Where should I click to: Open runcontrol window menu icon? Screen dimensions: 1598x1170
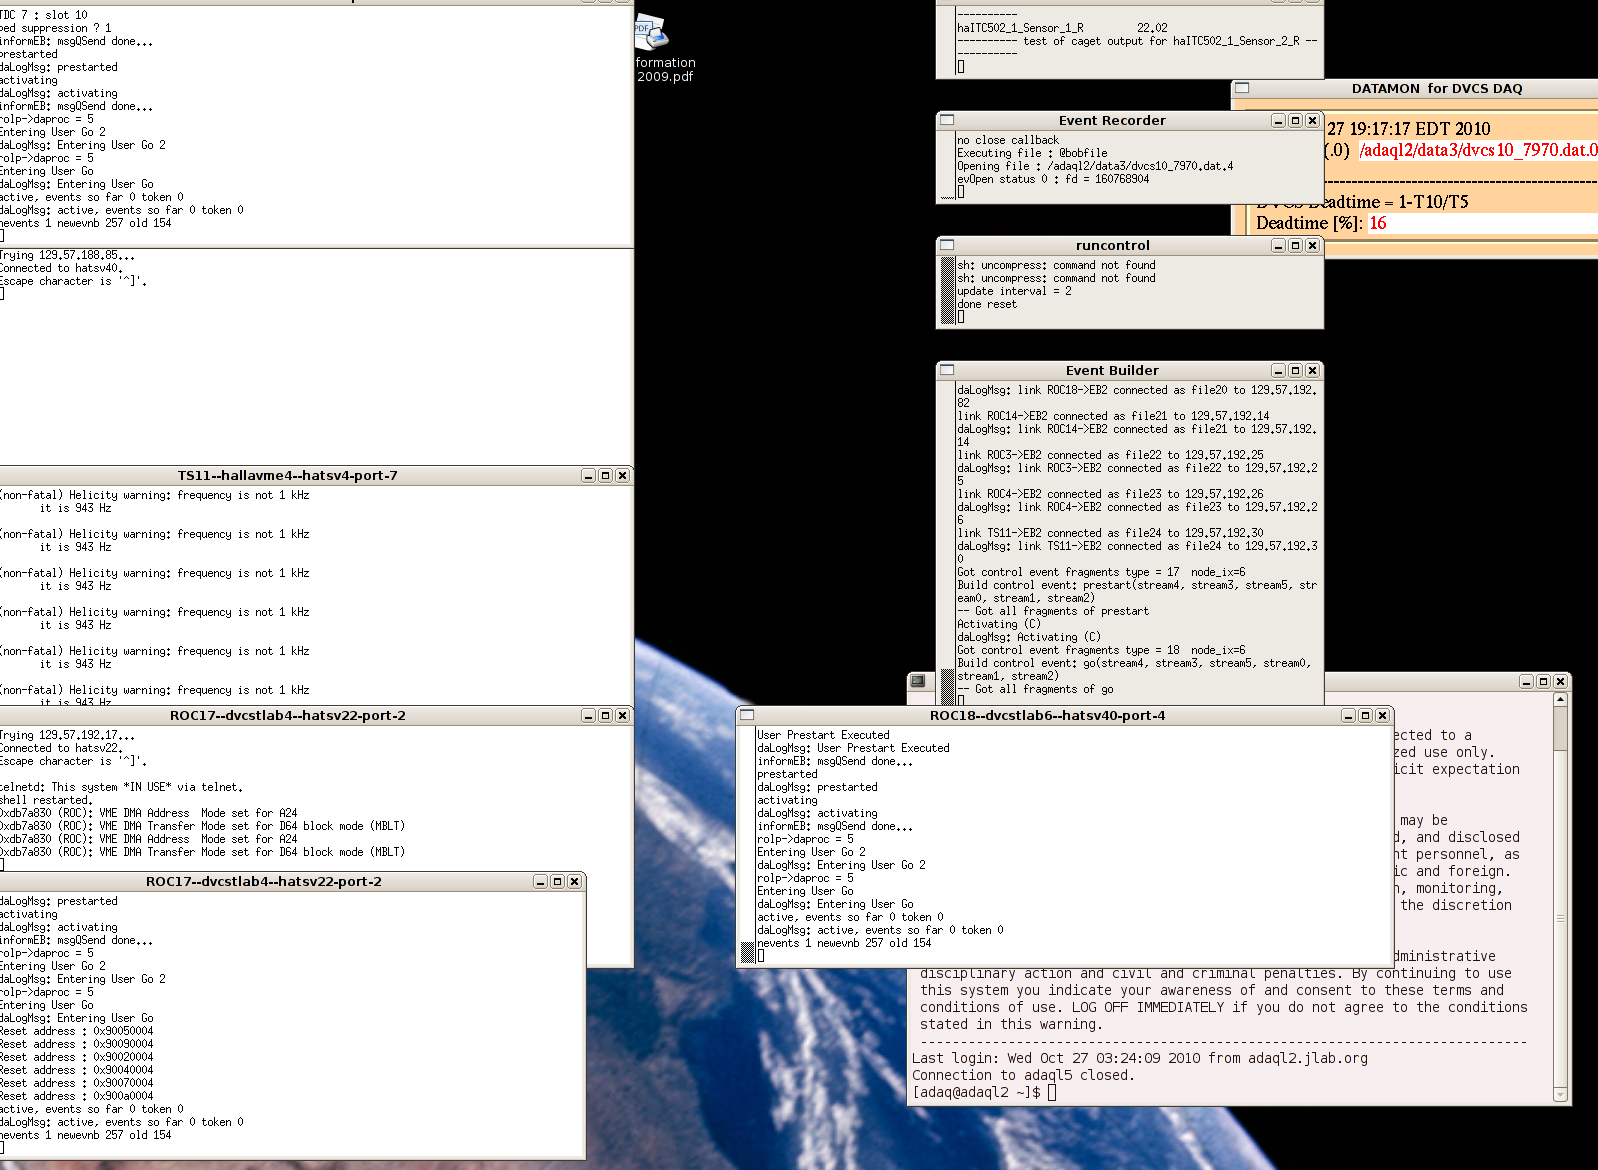[x=947, y=245]
